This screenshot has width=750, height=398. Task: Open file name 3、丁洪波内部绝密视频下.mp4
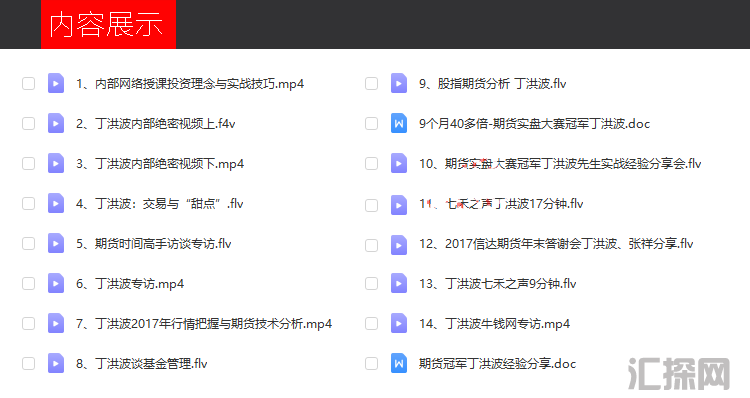point(160,164)
